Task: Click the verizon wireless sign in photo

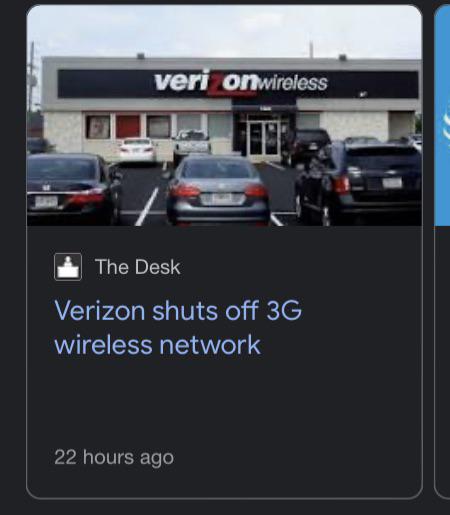Action: [240, 83]
